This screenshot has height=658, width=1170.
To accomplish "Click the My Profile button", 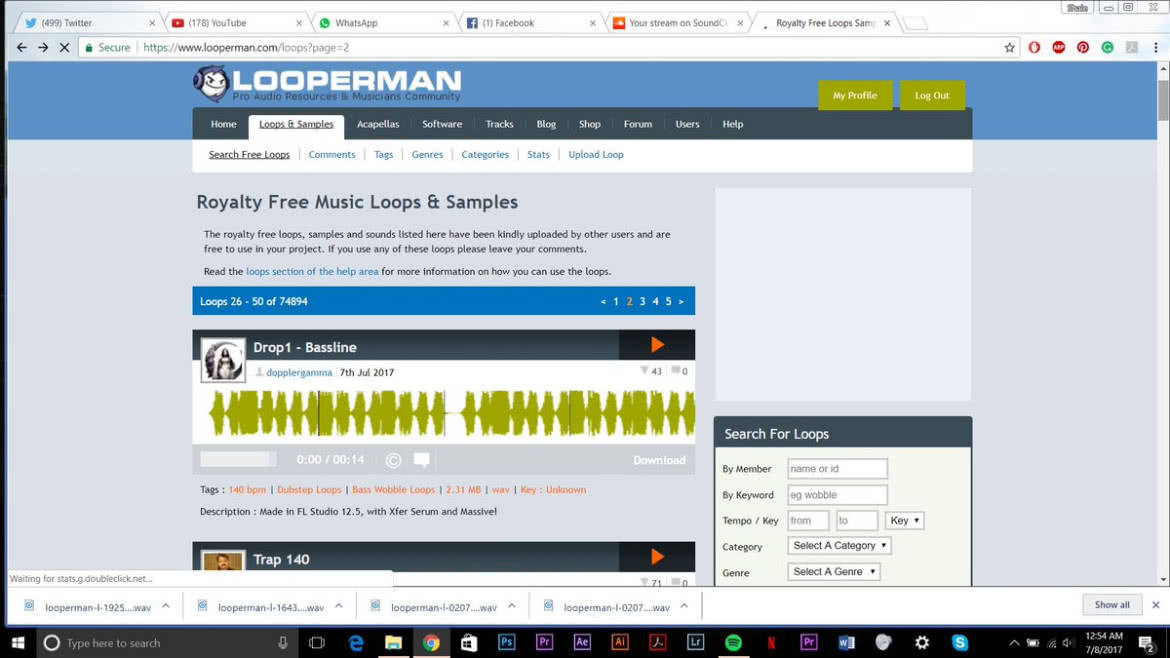I will click(855, 95).
